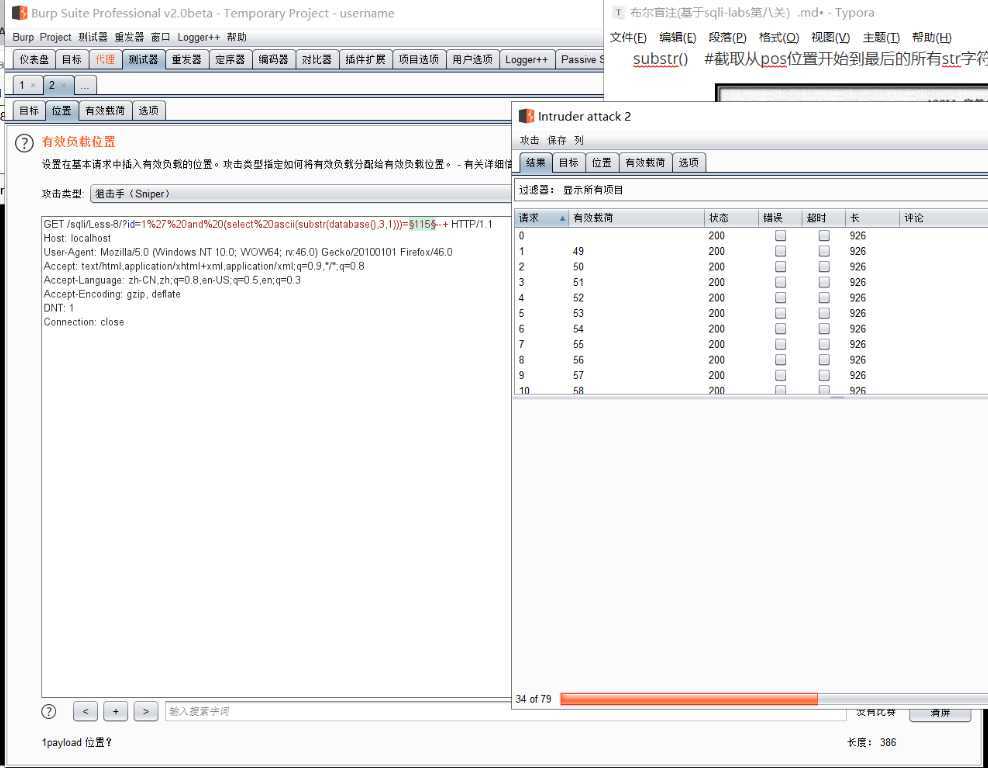Open Options tab in attack window
Image resolution: width=988 pixels, height=768 pixels.
click(x=689, y=163)
